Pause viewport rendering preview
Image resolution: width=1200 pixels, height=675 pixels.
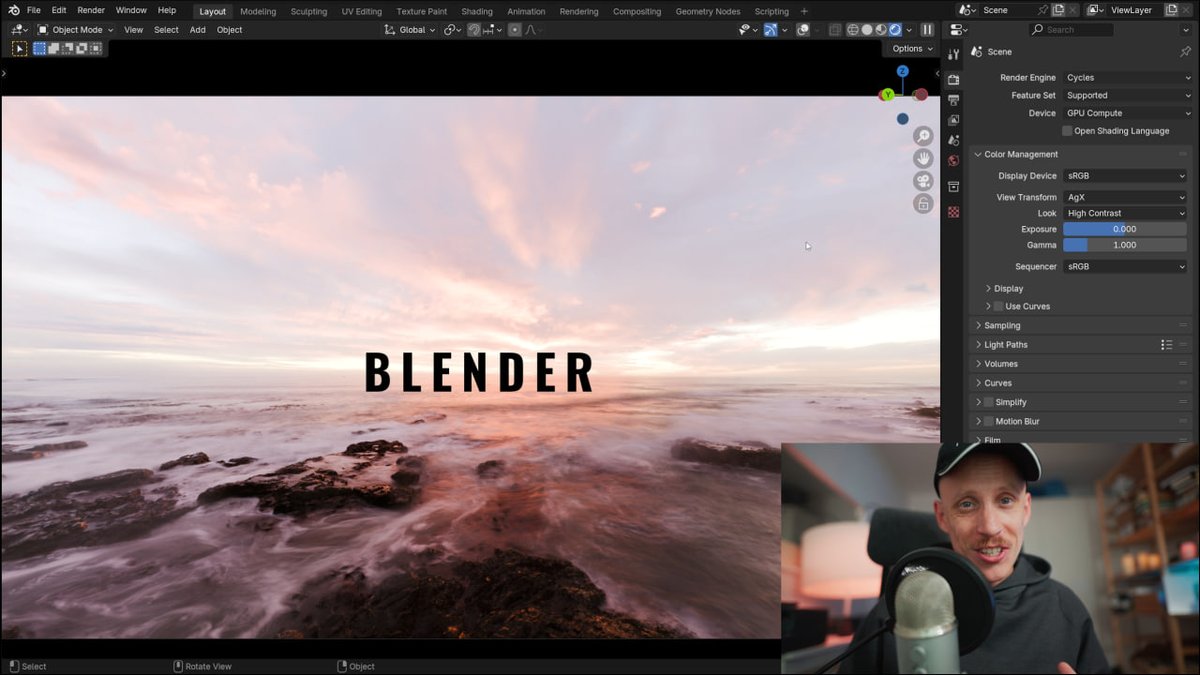[x=927, y=30]
